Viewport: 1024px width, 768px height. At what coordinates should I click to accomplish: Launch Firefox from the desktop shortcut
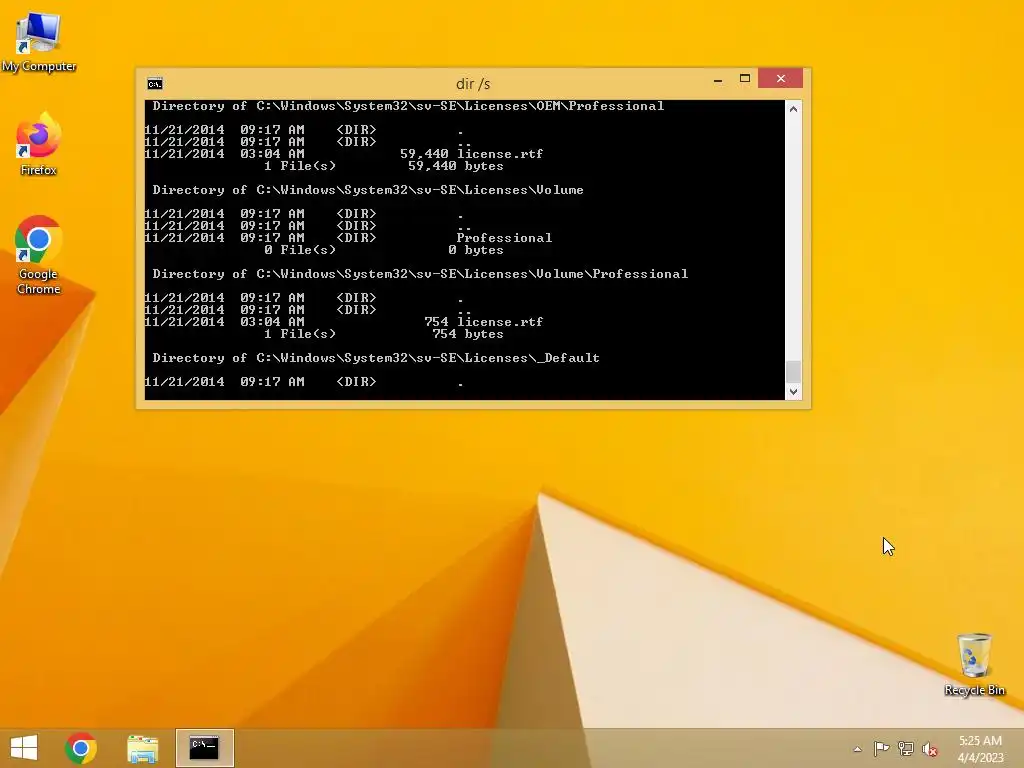click(39, 144)
